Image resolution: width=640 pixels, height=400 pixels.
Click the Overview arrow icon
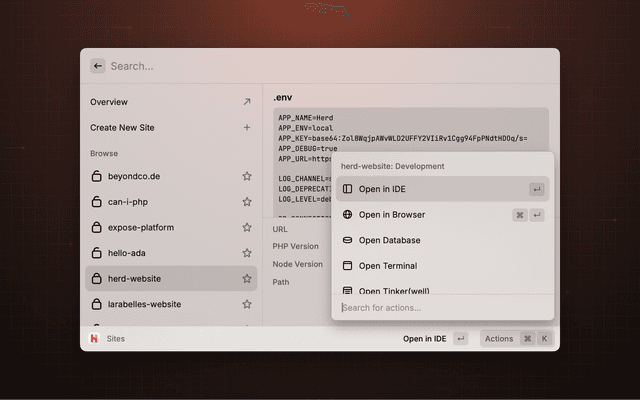(x=247, y=102)
